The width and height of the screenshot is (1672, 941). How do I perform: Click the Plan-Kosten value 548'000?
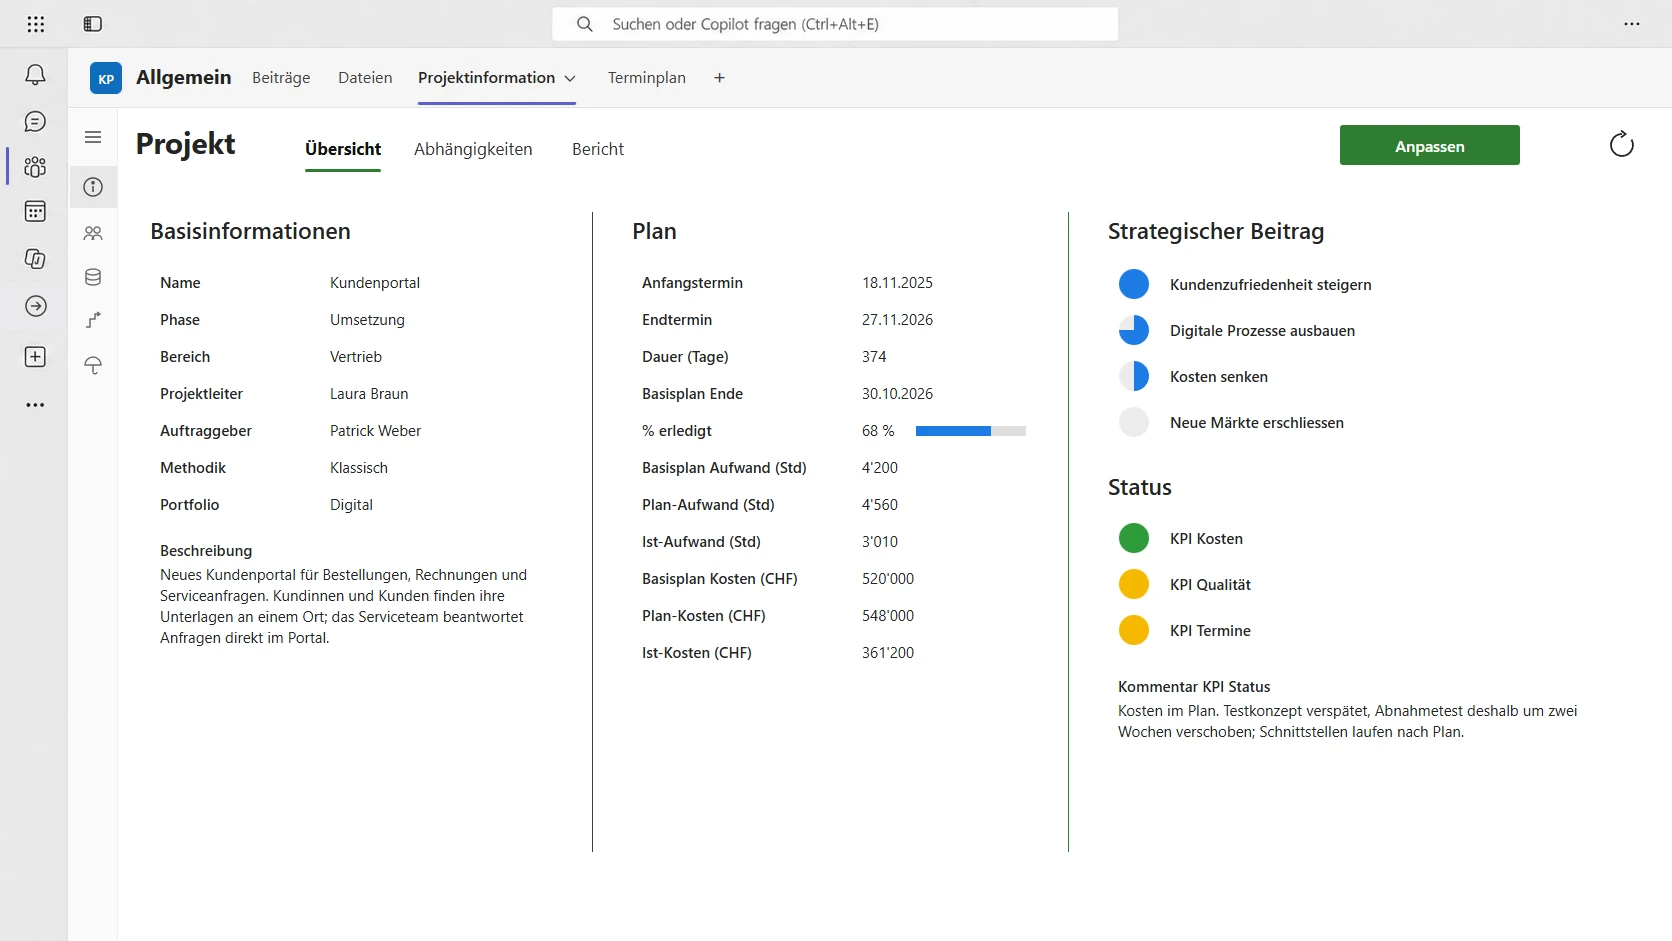[888, 616]
